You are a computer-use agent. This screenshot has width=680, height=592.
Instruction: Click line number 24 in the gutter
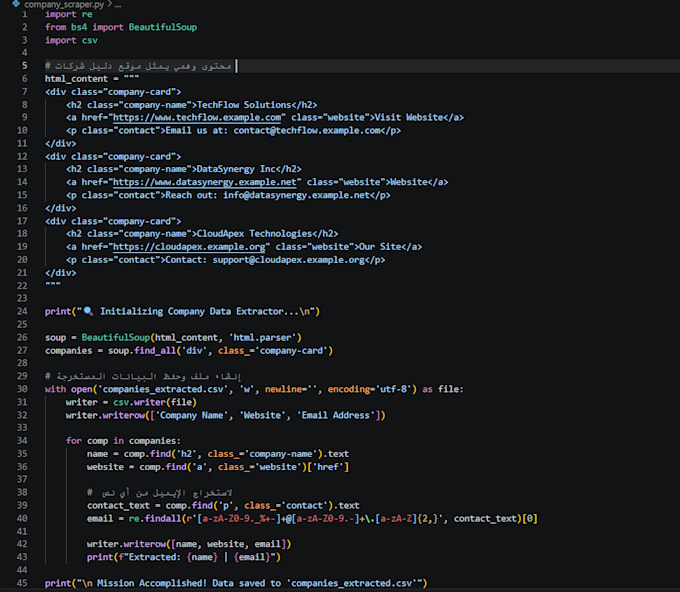tap(22, 311)
